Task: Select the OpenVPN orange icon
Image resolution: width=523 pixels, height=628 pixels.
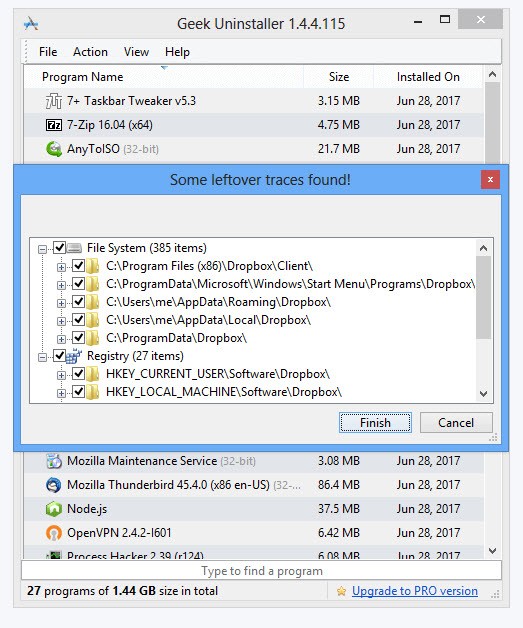Action: coord(54,533)
